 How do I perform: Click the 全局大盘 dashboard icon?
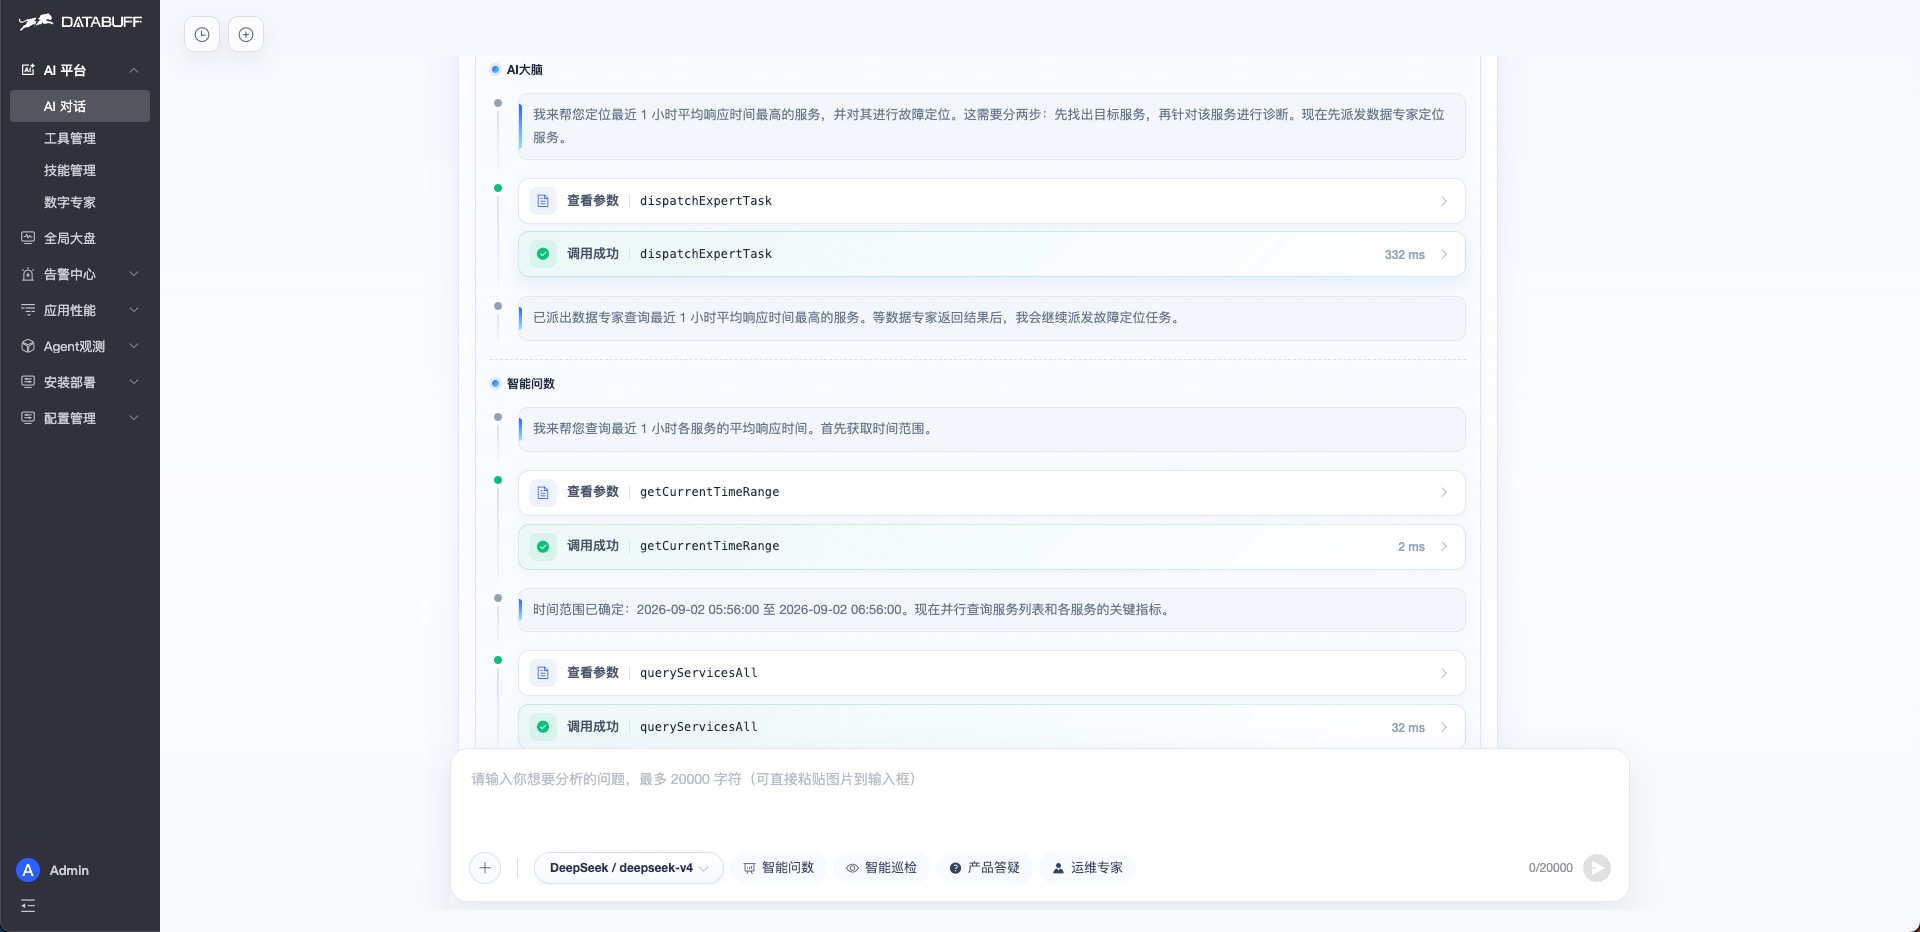[28, 238]
